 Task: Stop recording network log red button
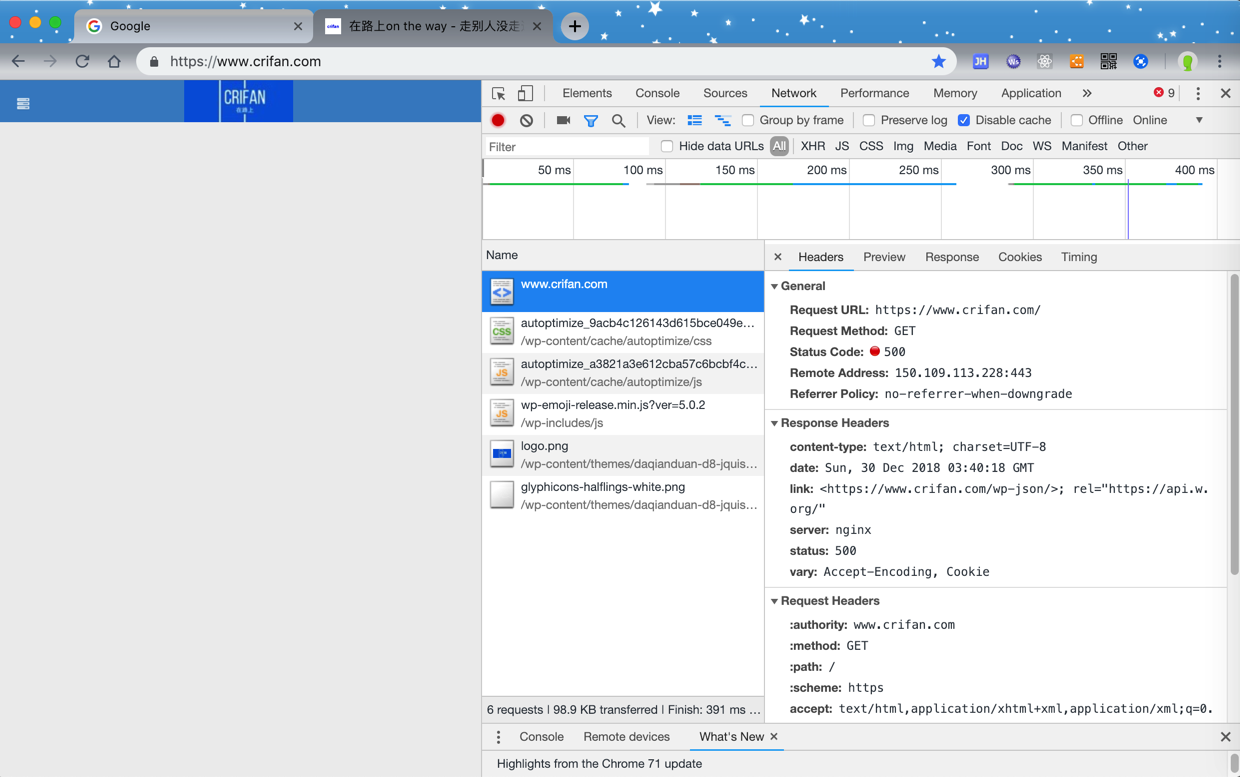498,120
